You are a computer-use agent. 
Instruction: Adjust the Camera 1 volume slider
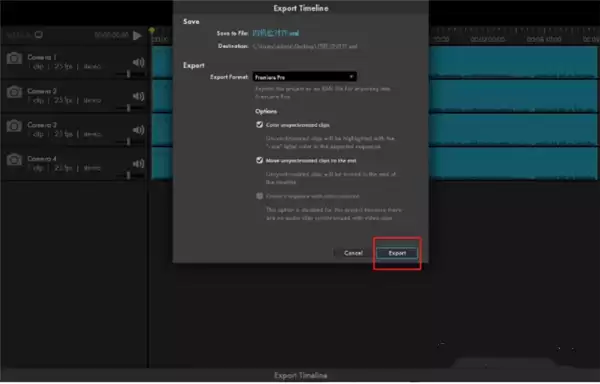[x=129, y=74]
